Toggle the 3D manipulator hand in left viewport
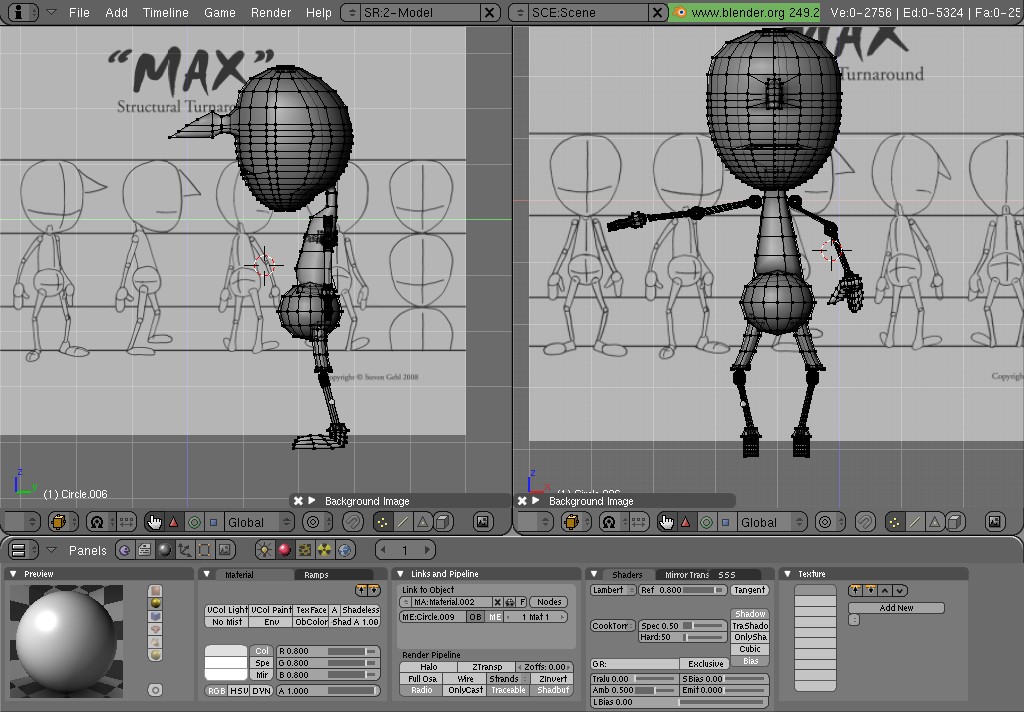1024x712 pixels. click(154, 522)
